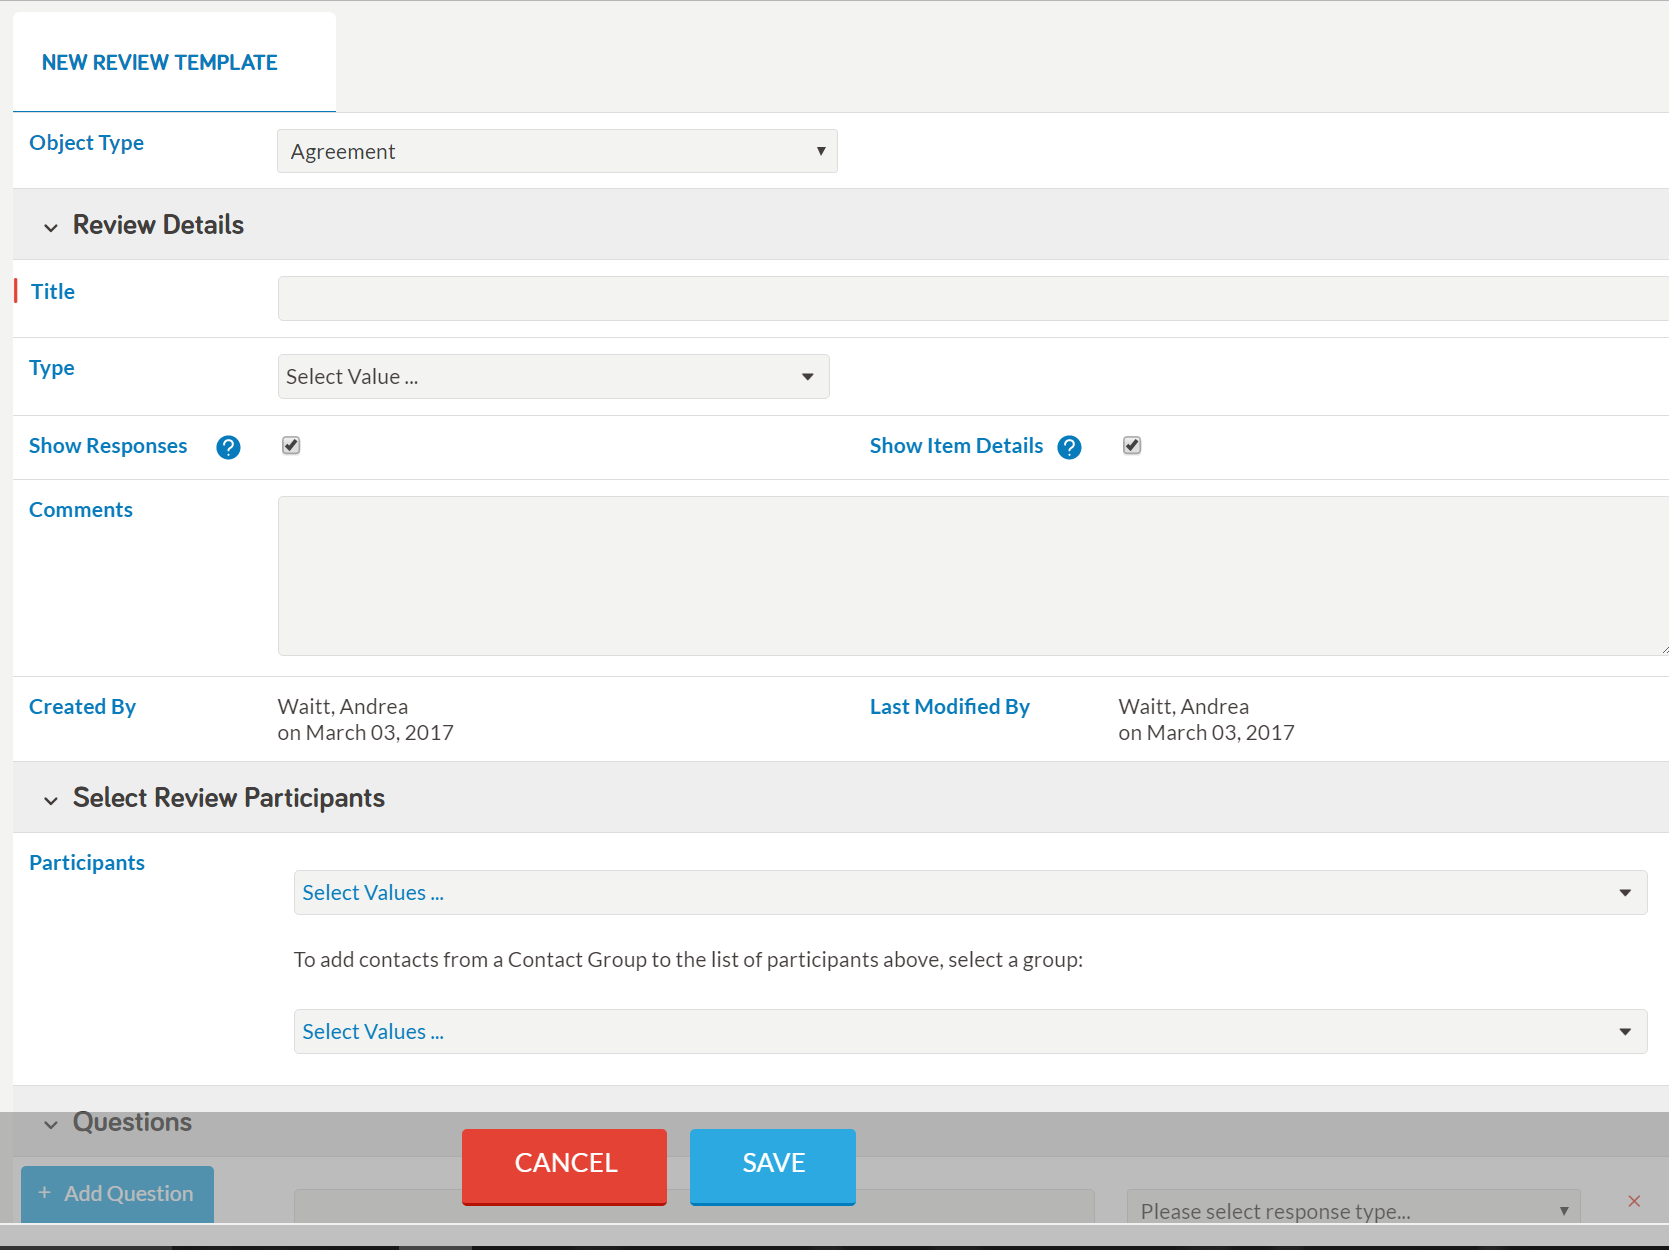Click the Last Modified By label
This screenshot has height=1250, width=1669.
[x=949, y=707]
